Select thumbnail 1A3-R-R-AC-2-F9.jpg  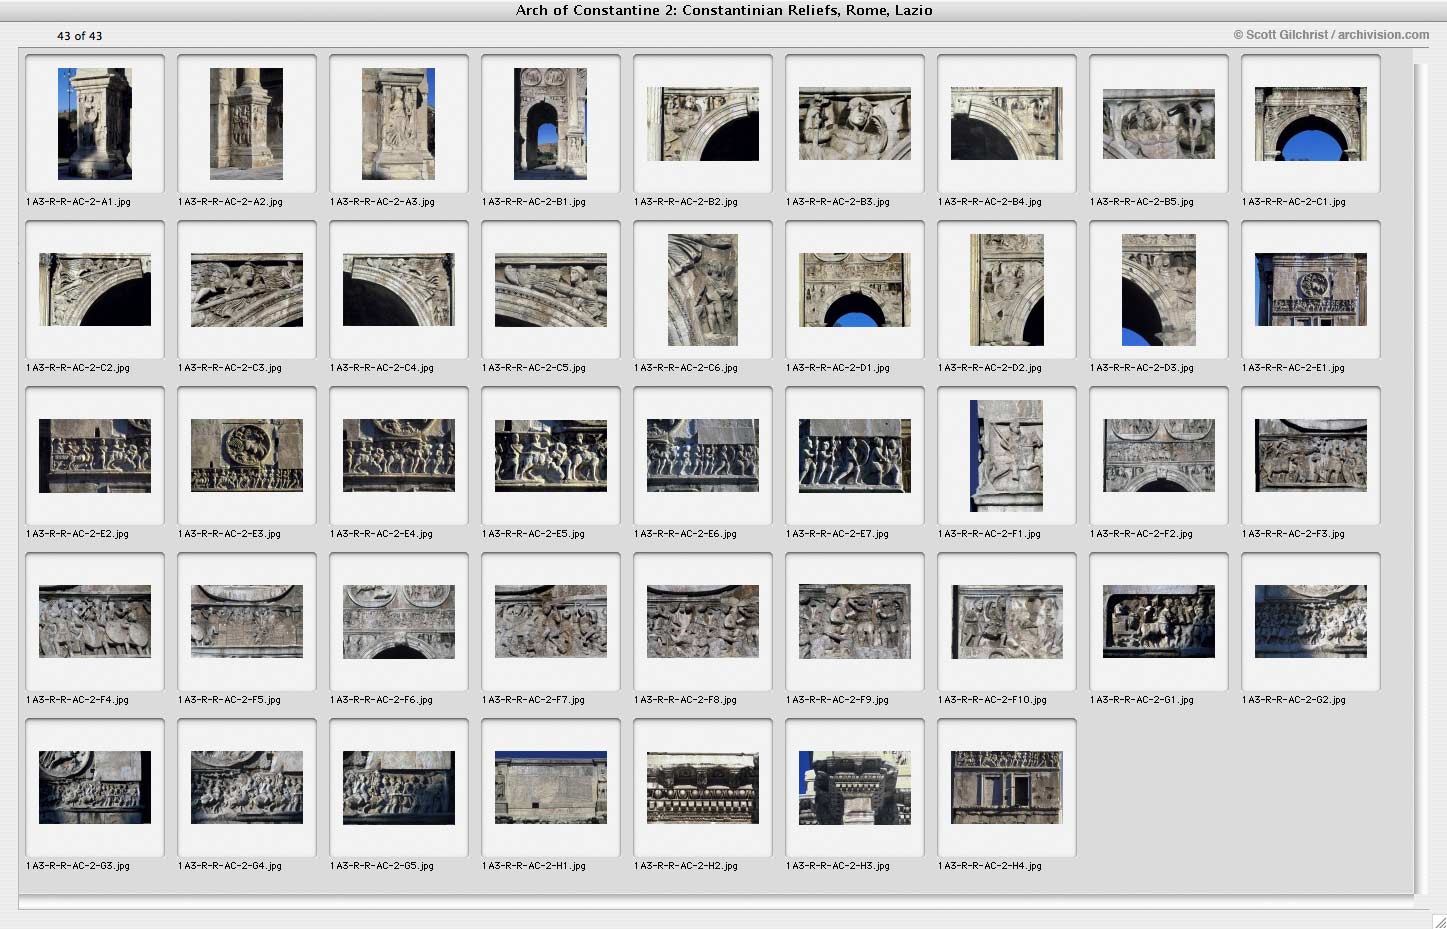coord(855,622)
